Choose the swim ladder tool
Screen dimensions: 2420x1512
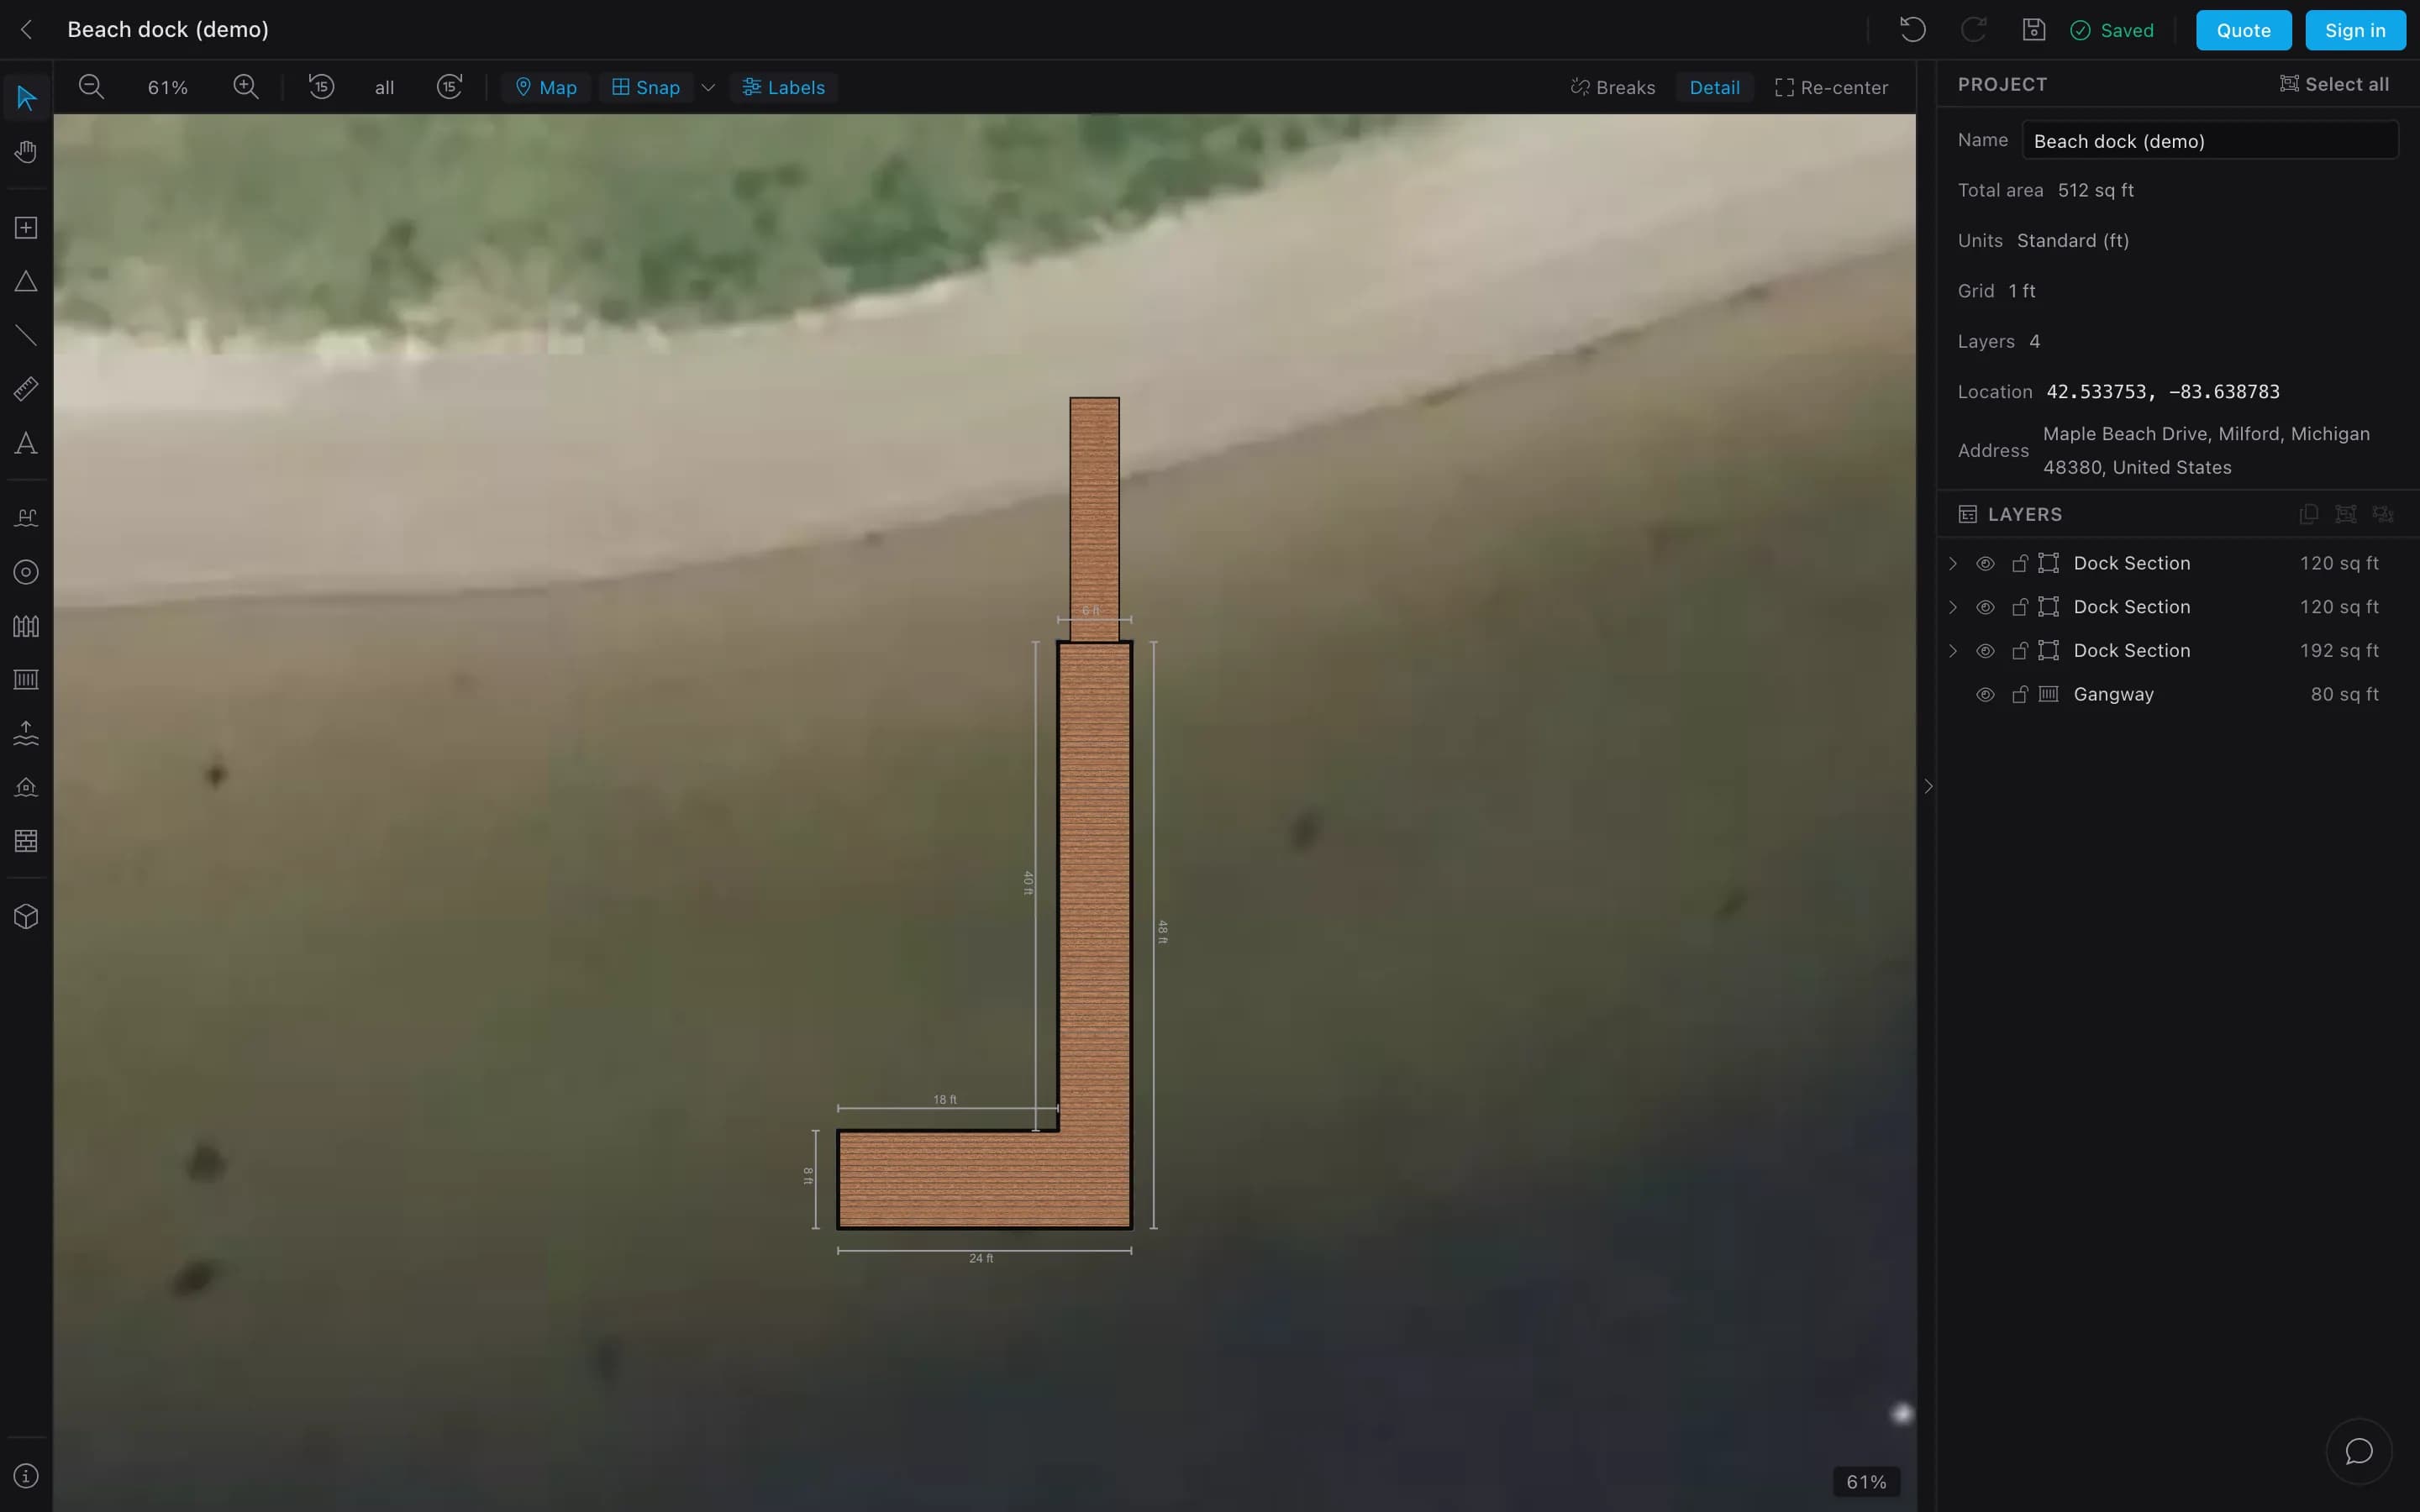pos(26,518)
